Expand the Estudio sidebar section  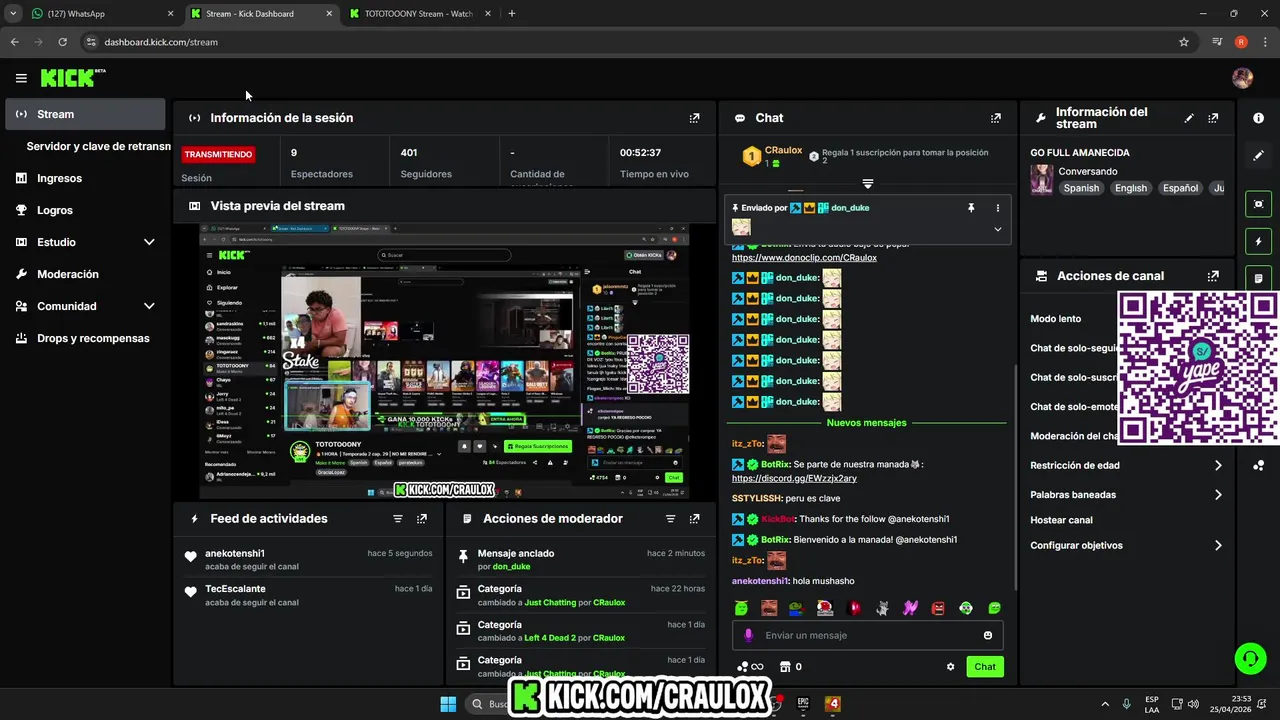(x=149, y=242)
